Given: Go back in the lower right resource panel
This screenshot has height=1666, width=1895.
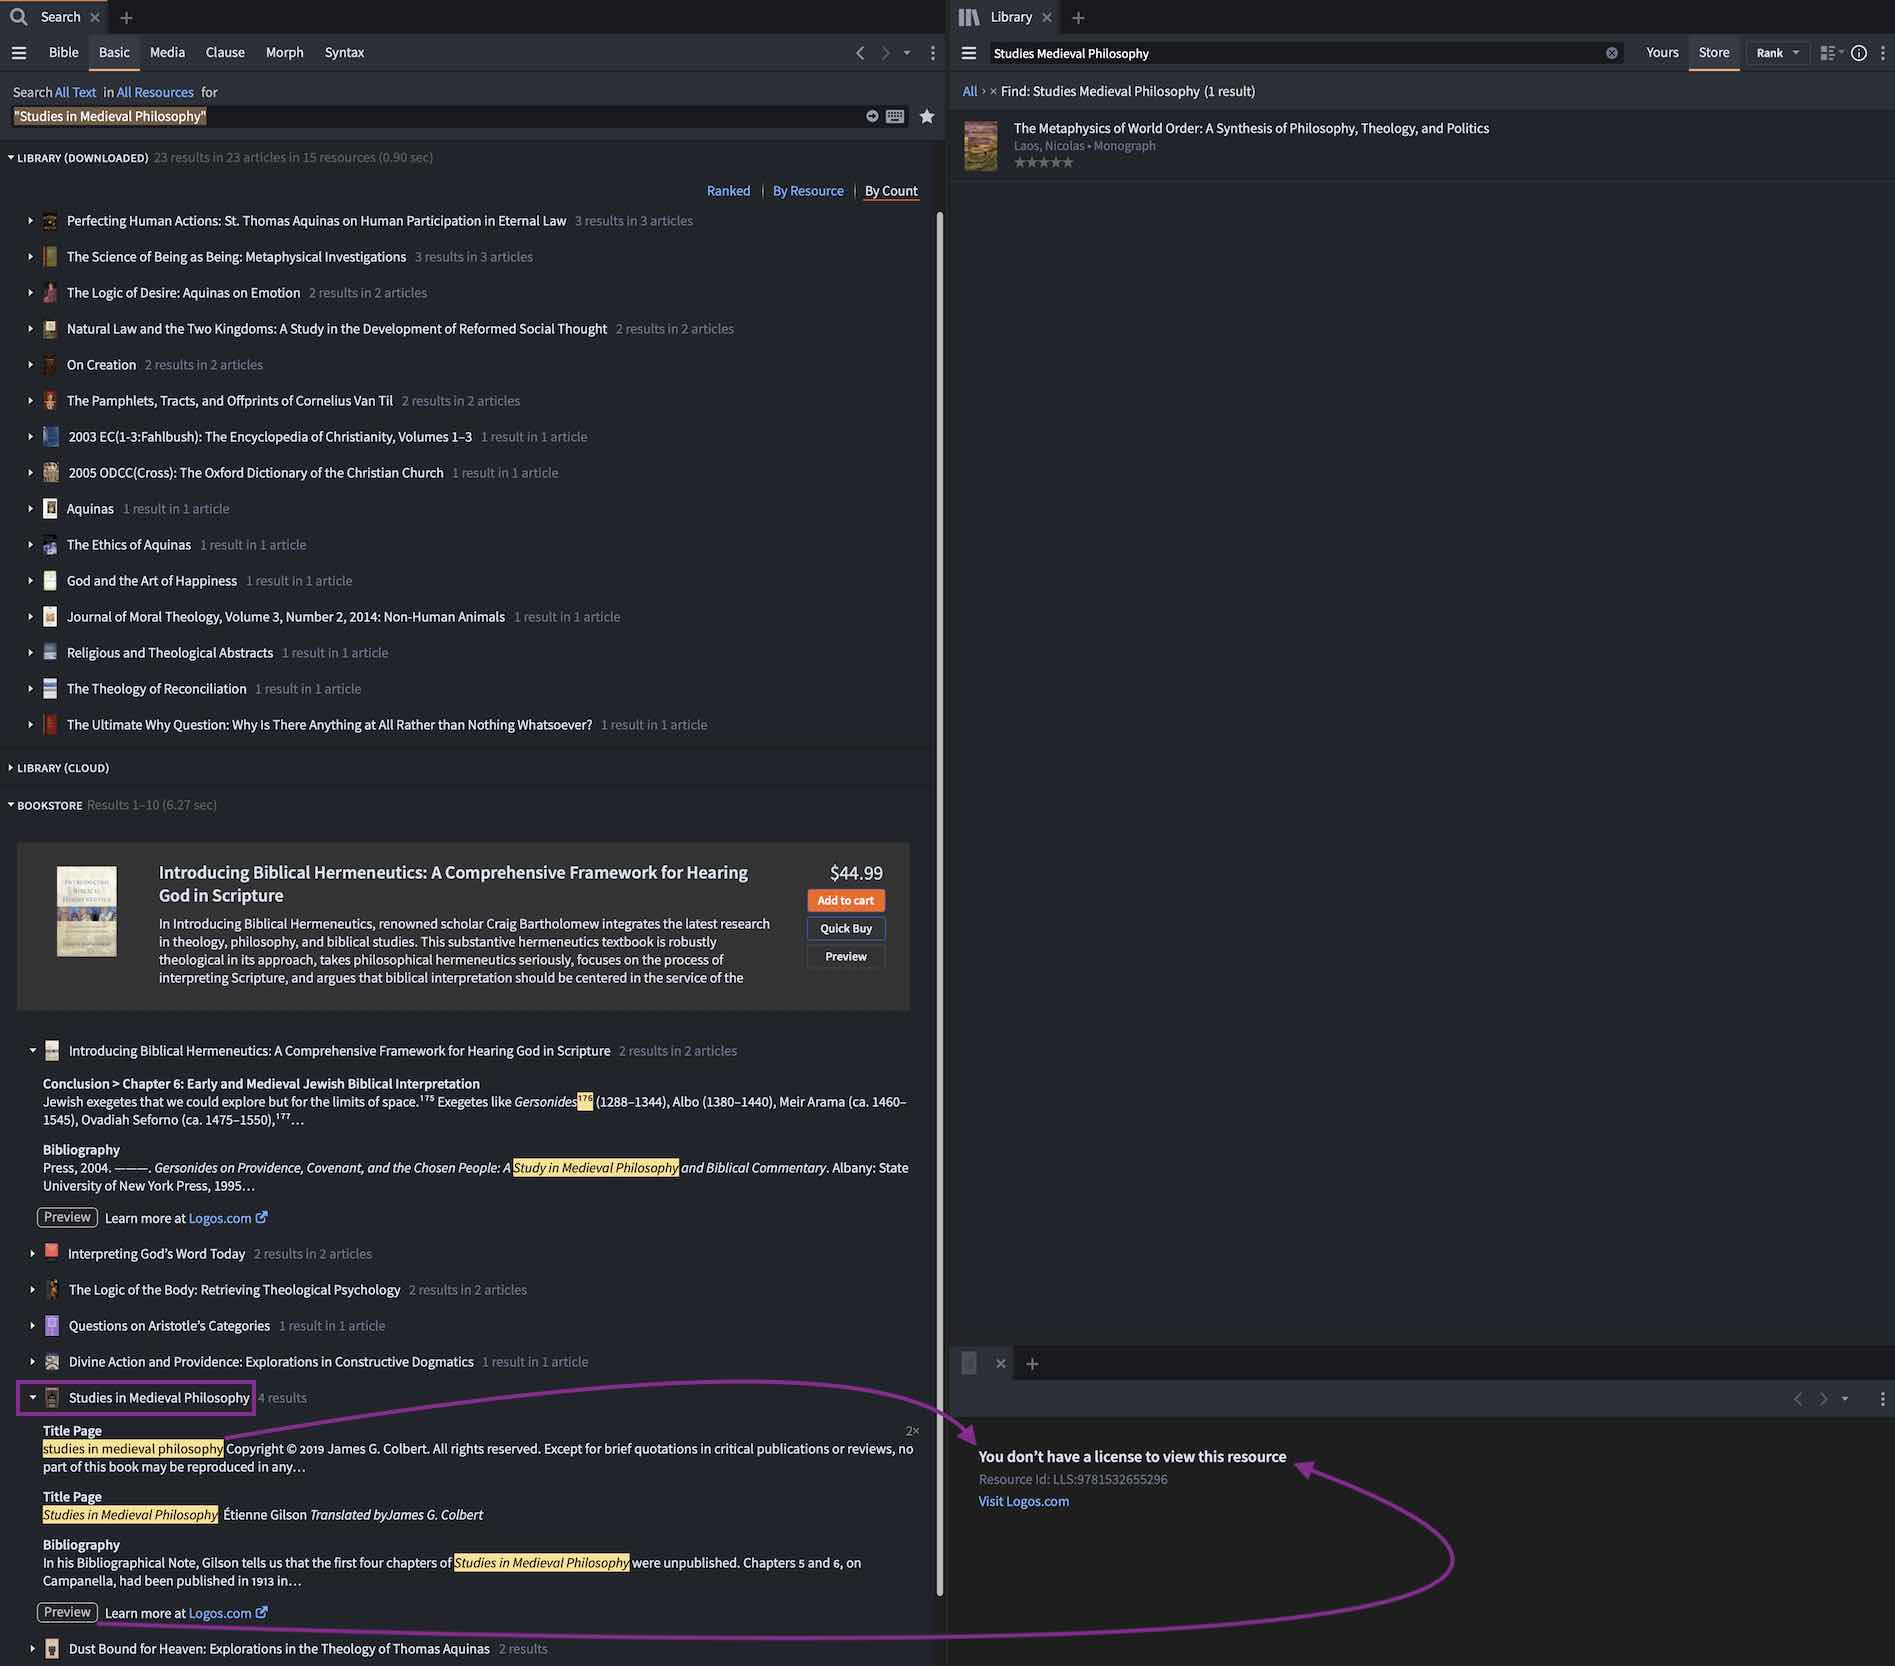Looking at the screenshot, I should click(x=1798, y=1399).
